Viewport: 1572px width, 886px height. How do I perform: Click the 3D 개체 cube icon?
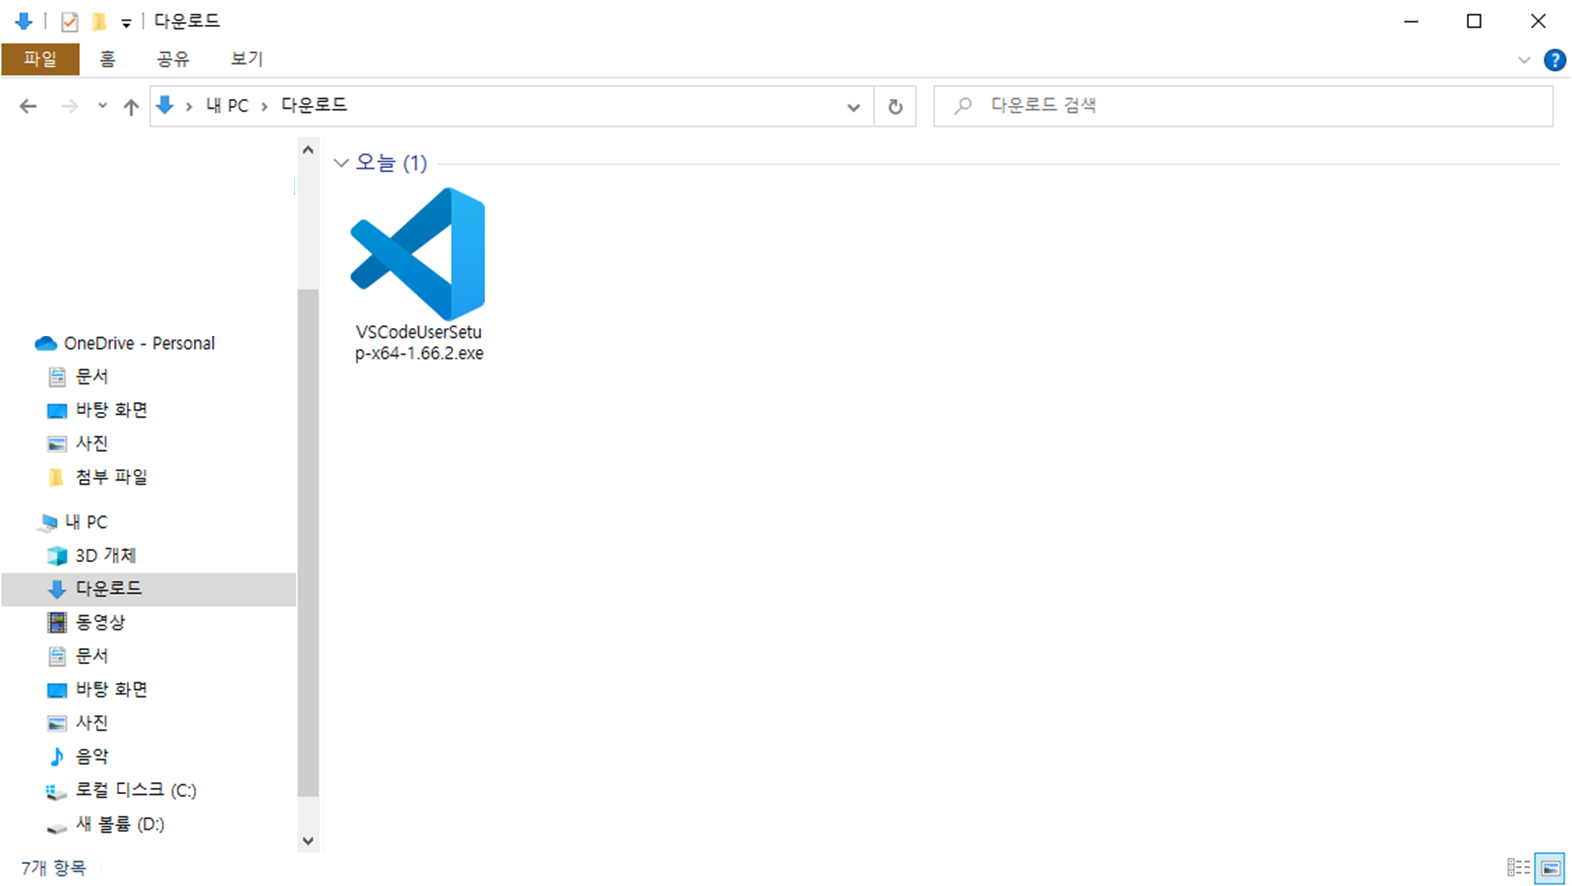click(57, 556)
